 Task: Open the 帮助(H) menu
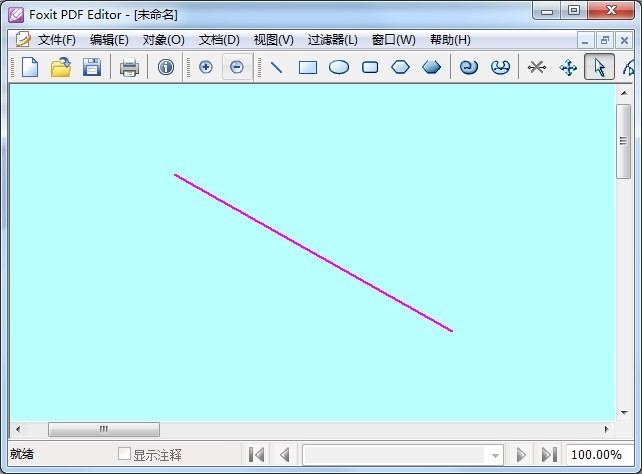(x=450, y=40)
